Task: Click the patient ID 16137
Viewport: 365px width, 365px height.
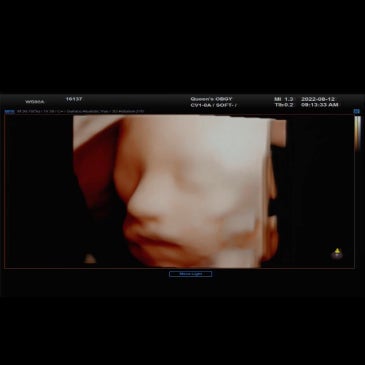Action: tap(74, 99)
